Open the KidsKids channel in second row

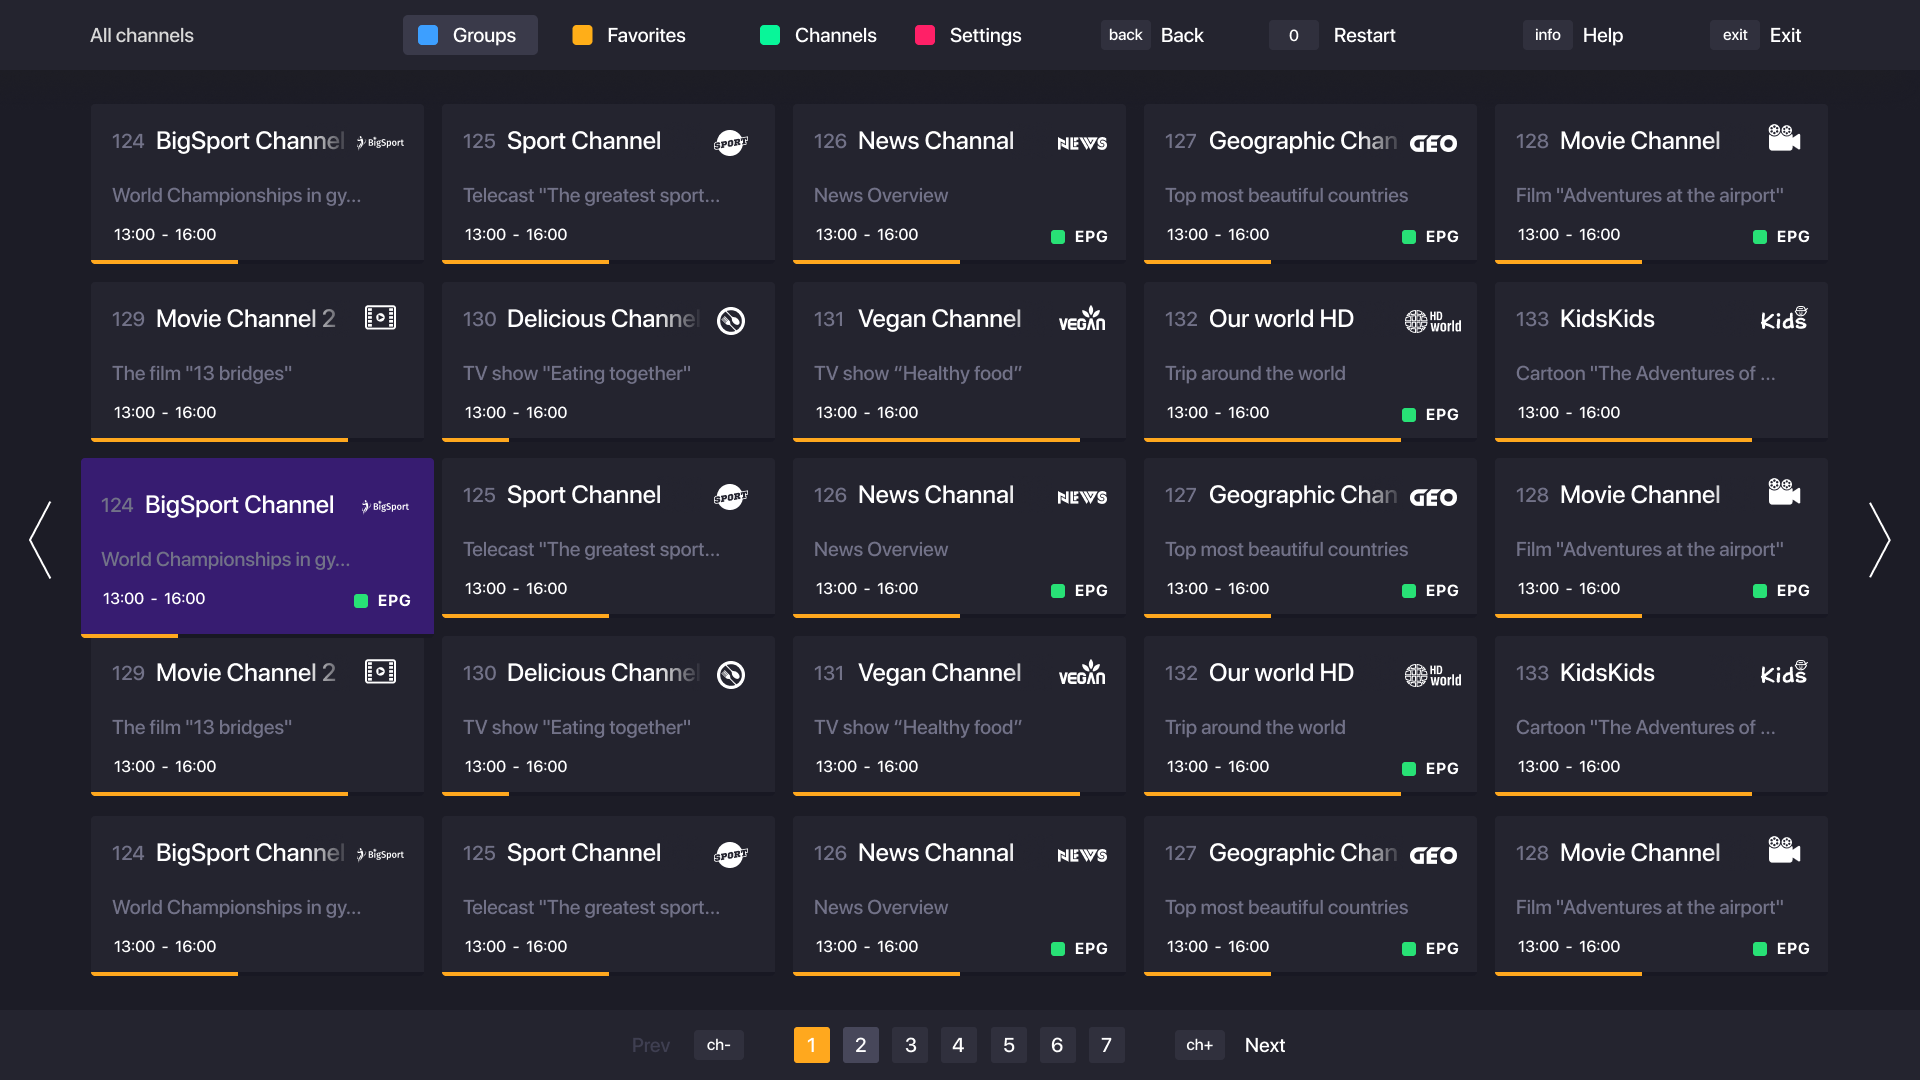pos(1660,360)
